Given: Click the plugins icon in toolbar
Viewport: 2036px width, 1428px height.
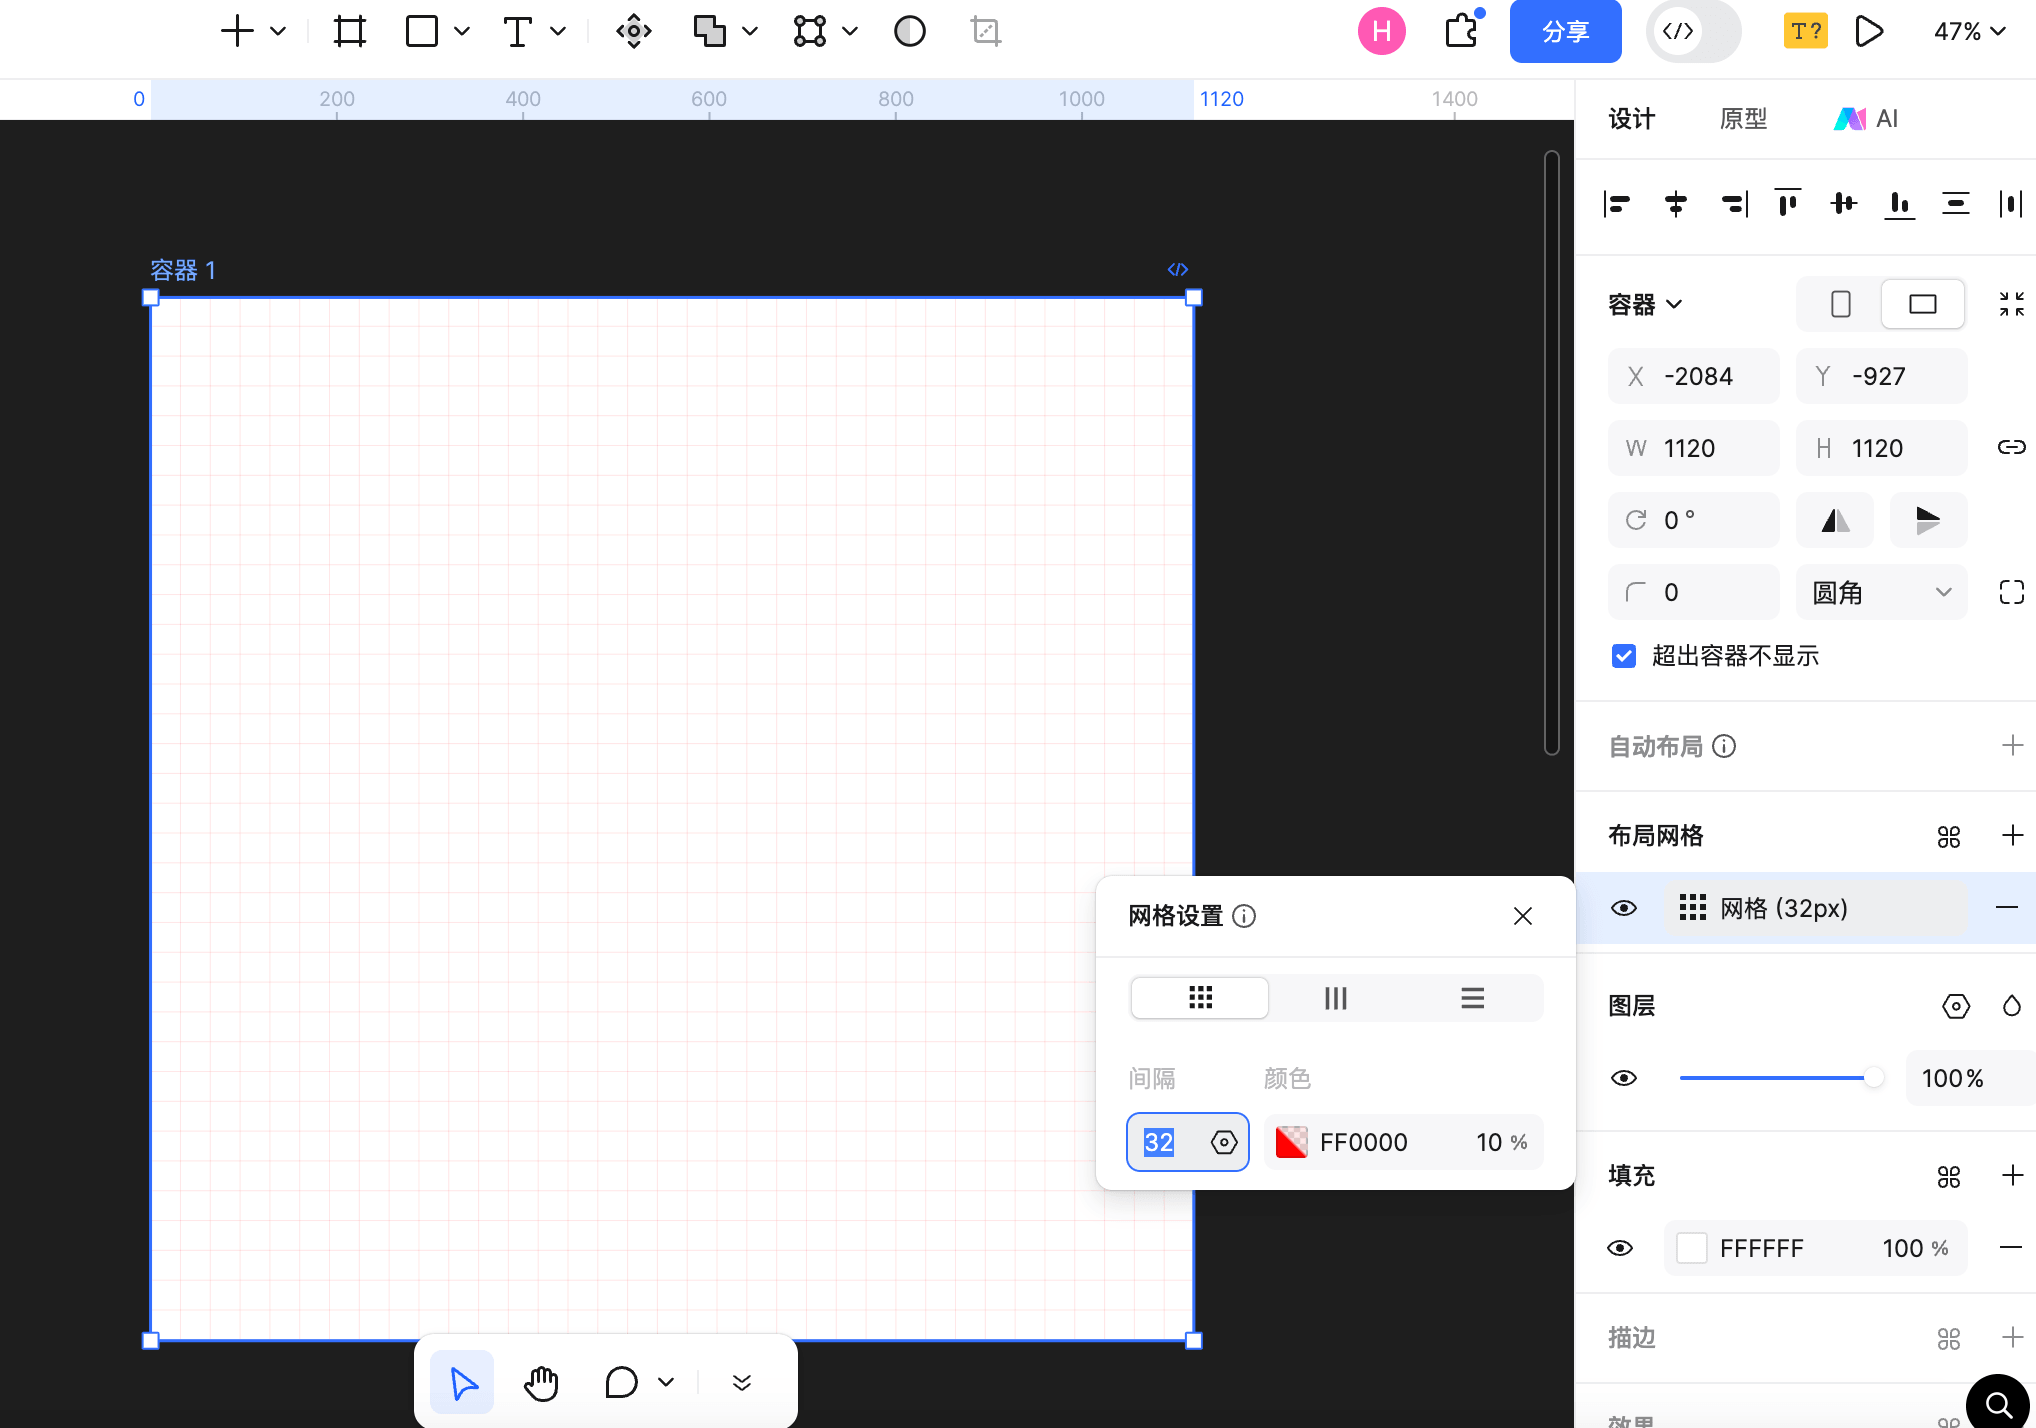Looking at the screenshot, I should click(1461, 31).
